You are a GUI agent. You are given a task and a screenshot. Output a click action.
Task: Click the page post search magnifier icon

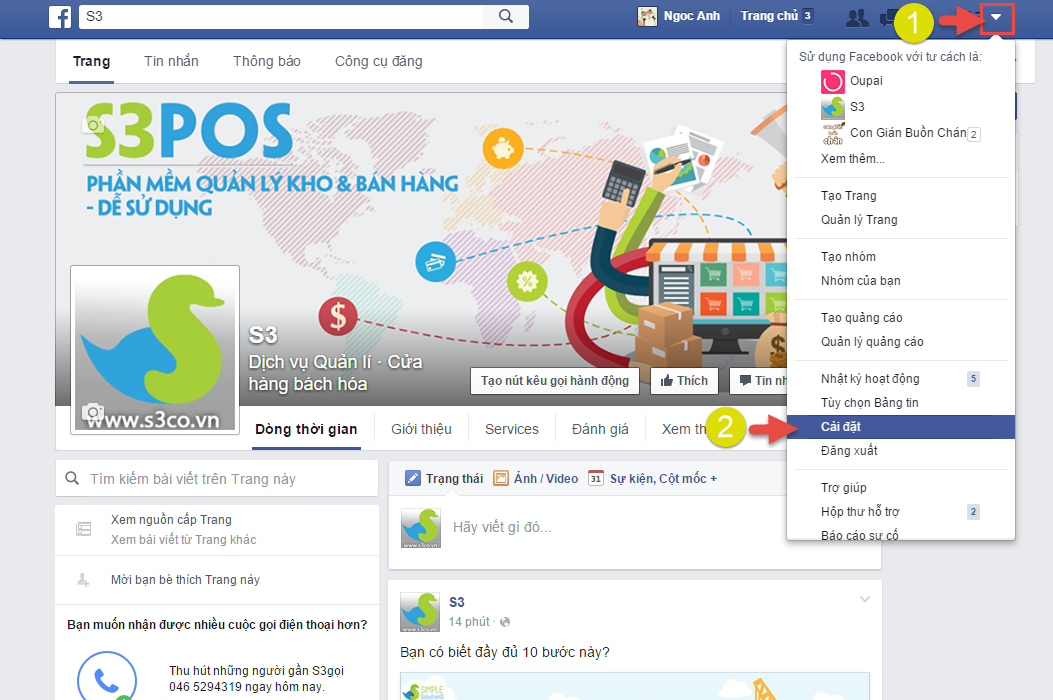point(72,479)
